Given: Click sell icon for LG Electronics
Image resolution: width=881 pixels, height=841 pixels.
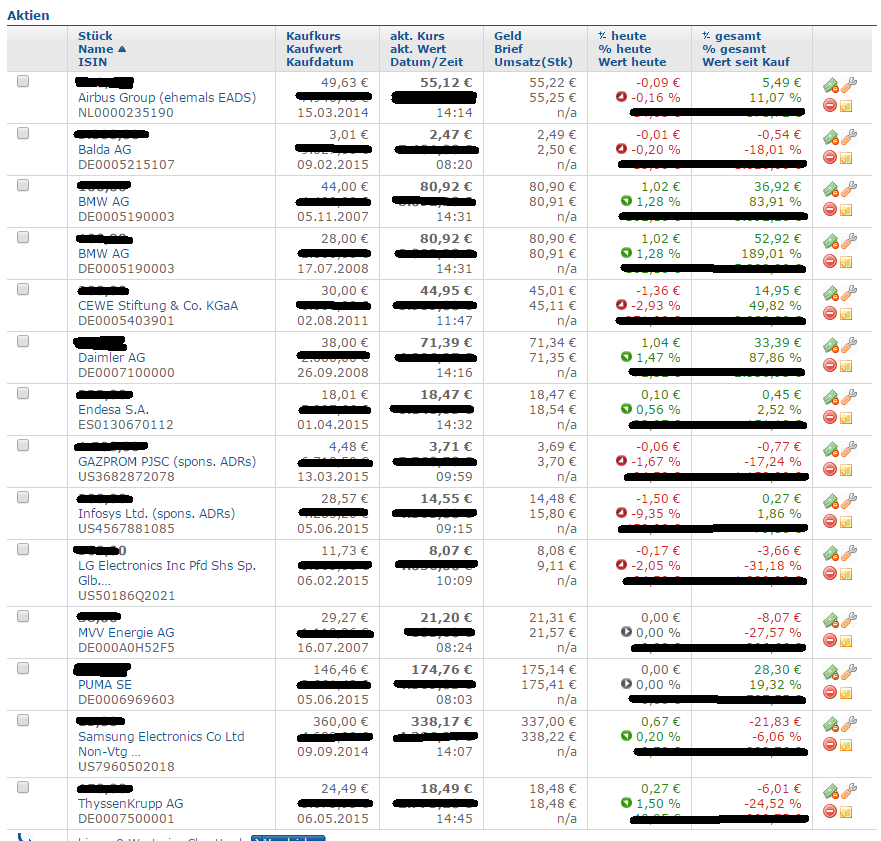Looking at the screenshot, I should [x=831, y=554].
